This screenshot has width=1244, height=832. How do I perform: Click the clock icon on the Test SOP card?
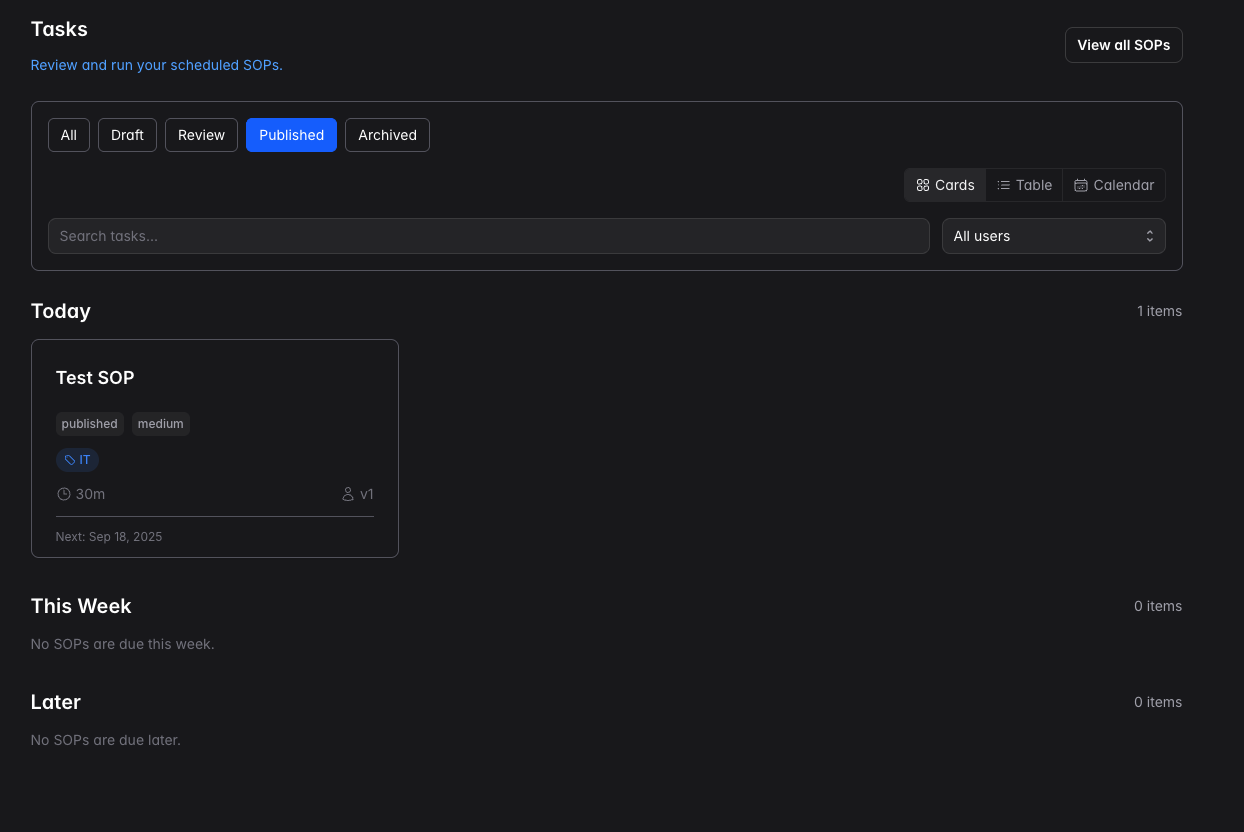pos(63,494)
